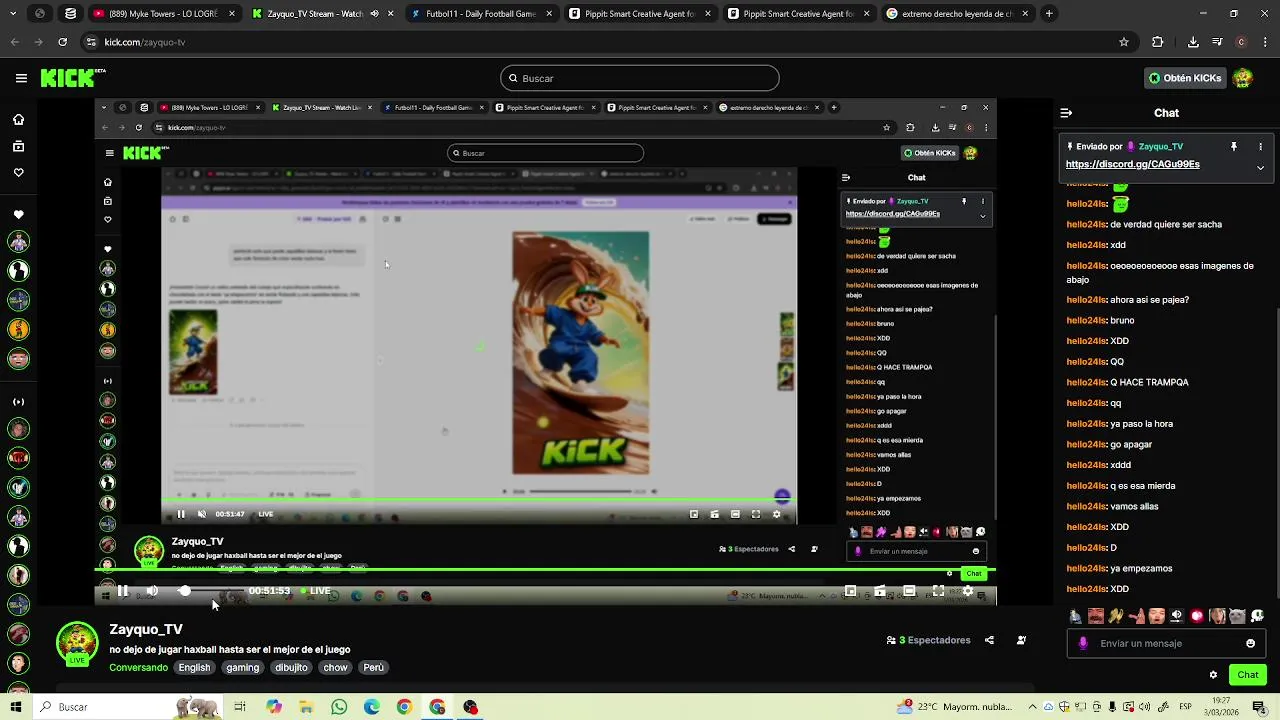
Task: Open tab search dropdown arrow
Action: (x=14, y=14)
